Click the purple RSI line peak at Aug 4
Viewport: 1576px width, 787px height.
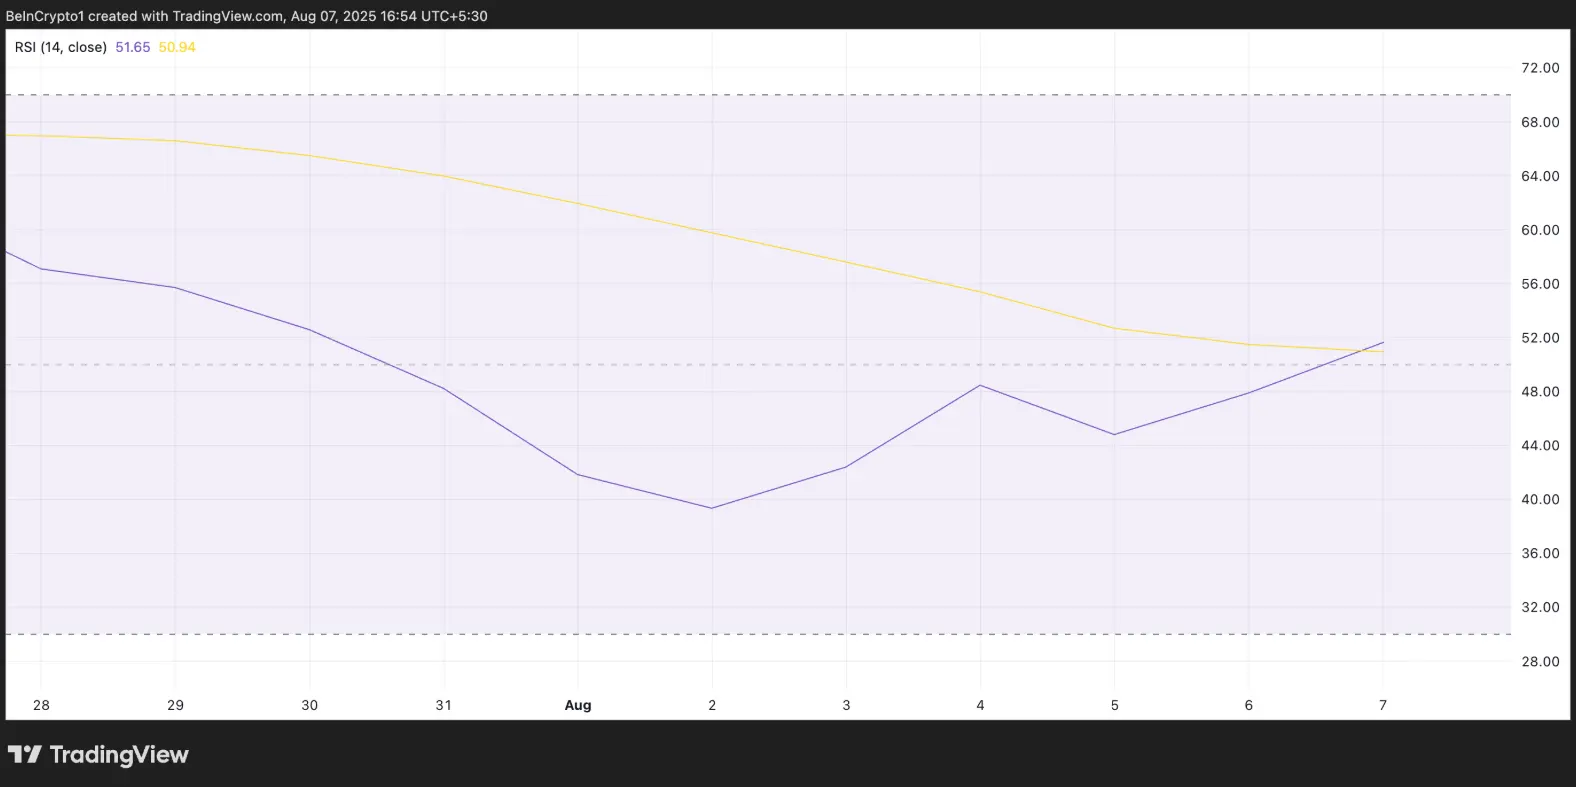(980, 385)
